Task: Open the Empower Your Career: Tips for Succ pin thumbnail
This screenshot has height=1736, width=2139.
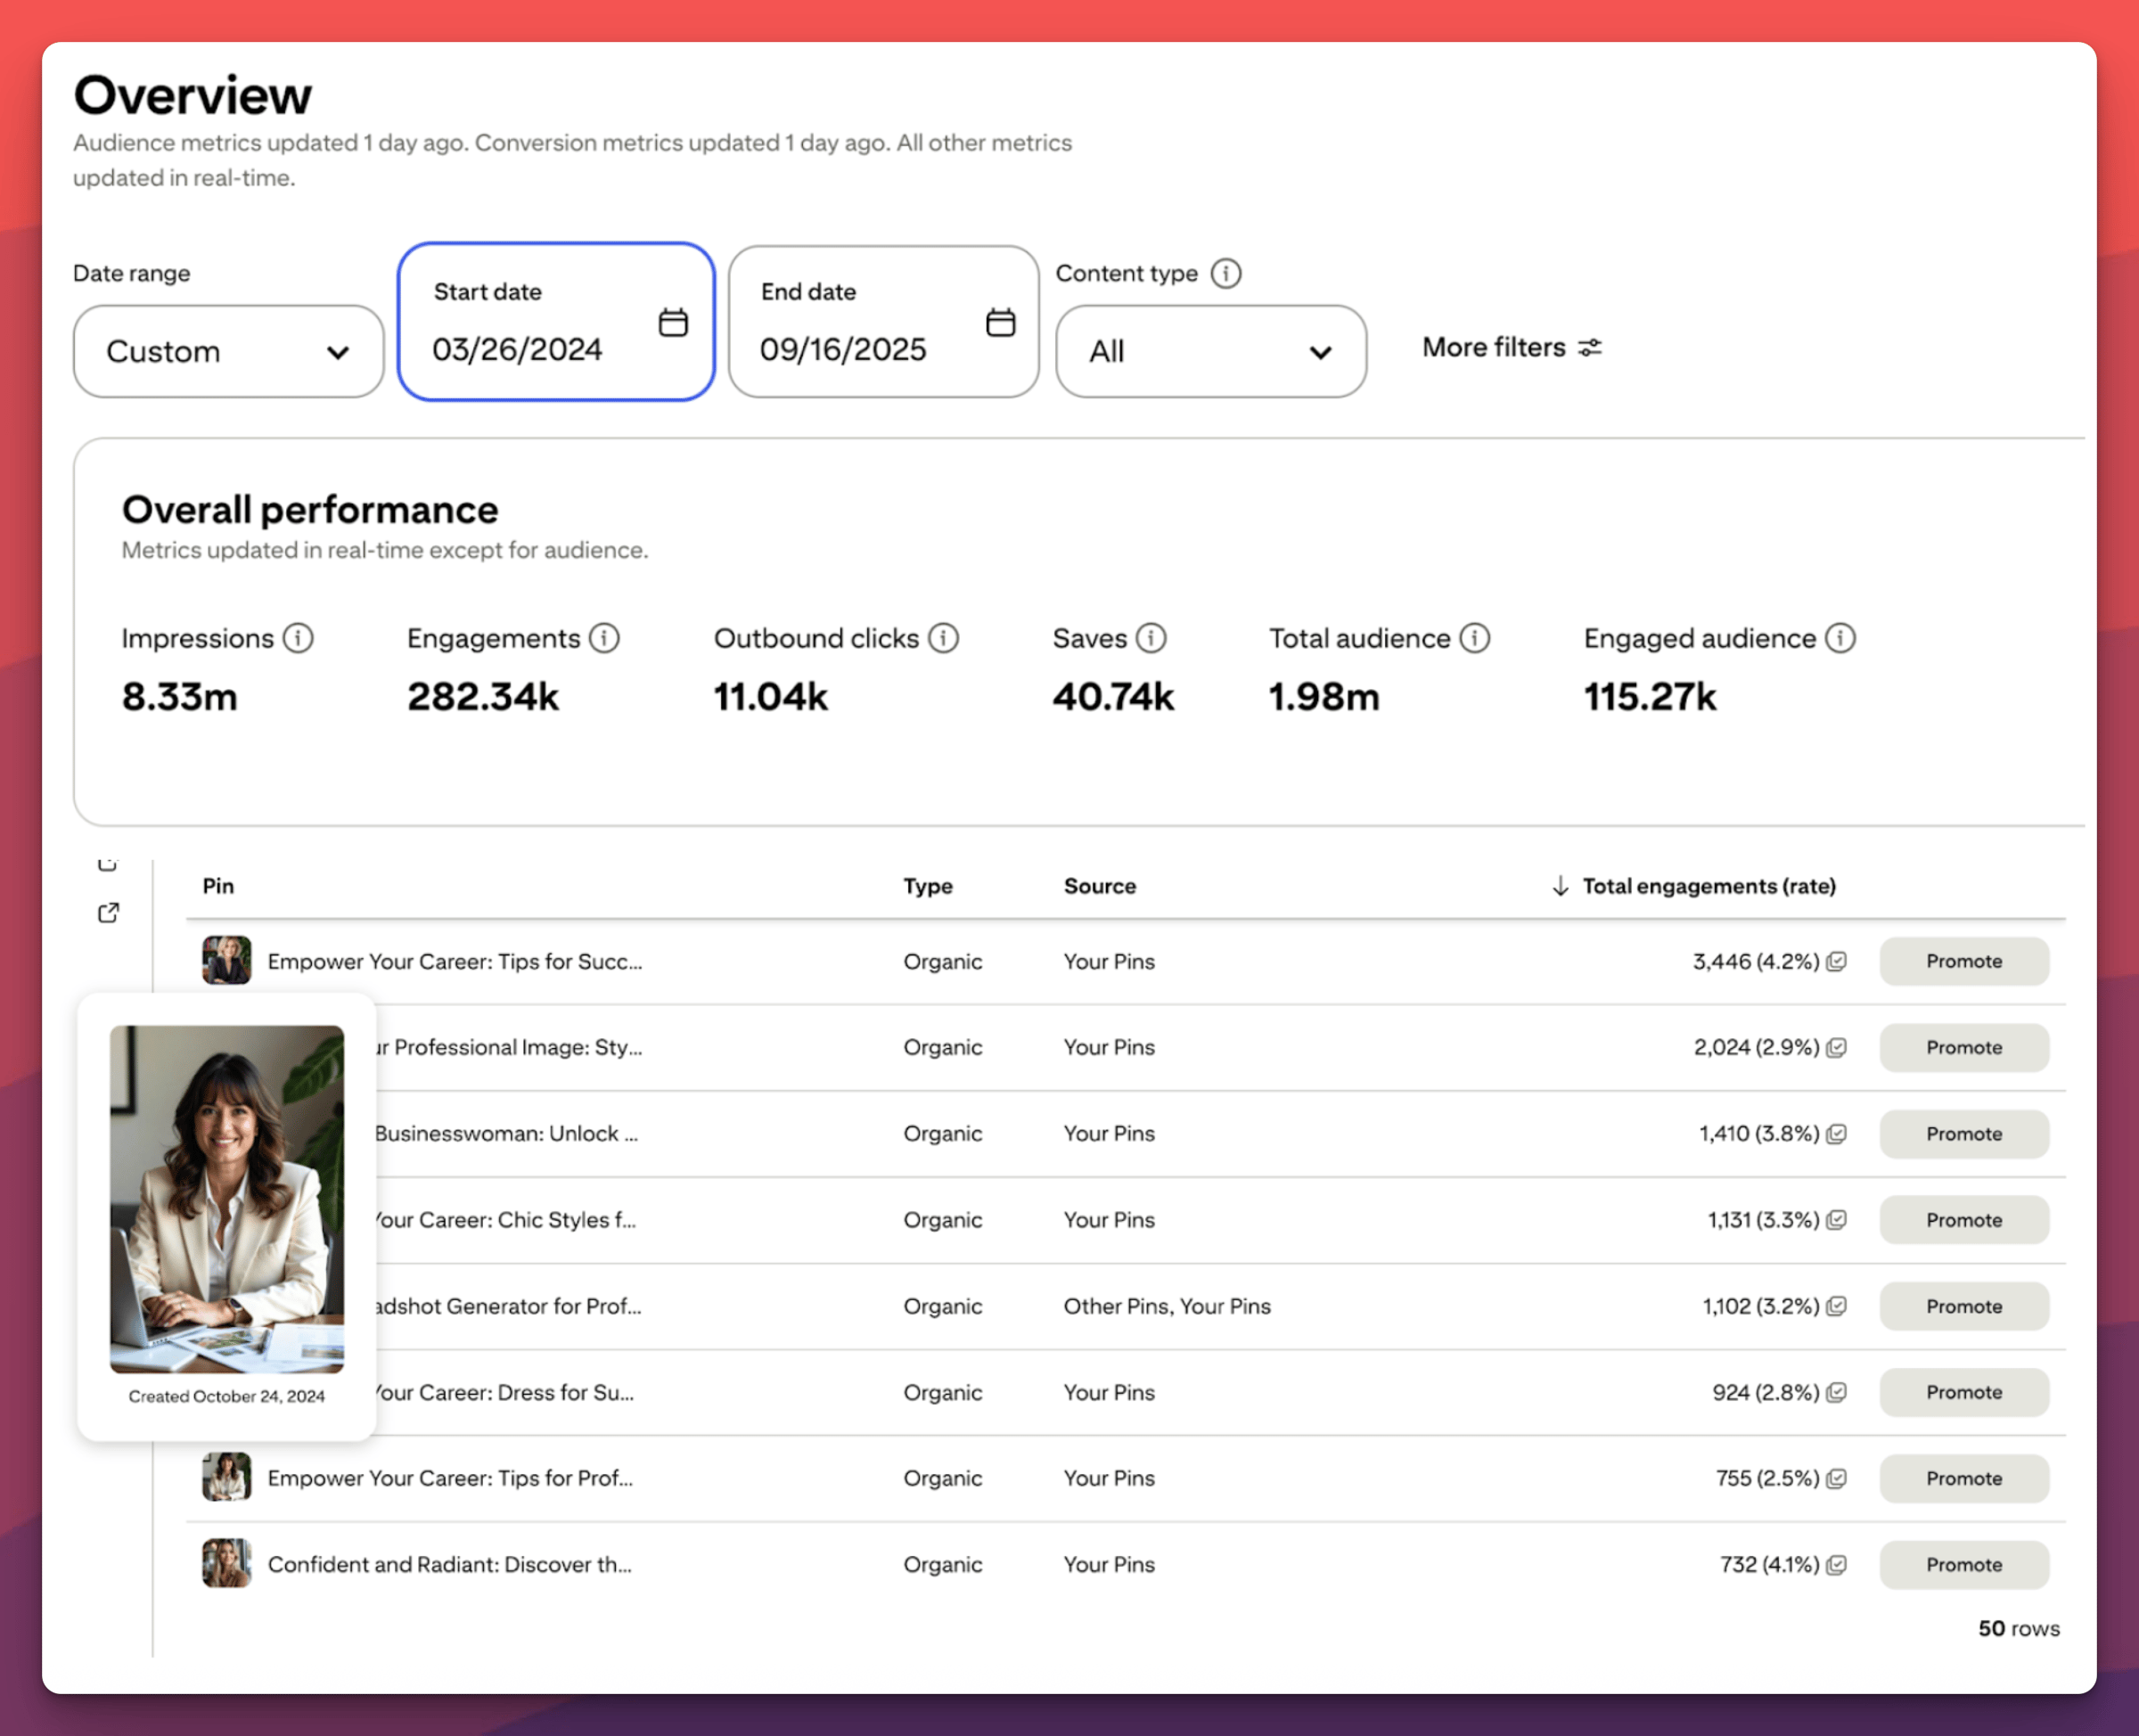Action: tap(227, 961)
